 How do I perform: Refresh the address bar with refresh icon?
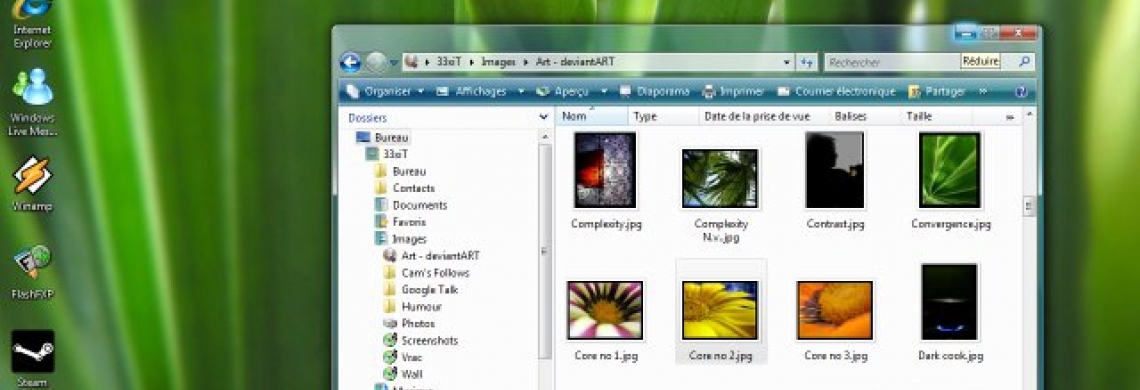(806, 63)
